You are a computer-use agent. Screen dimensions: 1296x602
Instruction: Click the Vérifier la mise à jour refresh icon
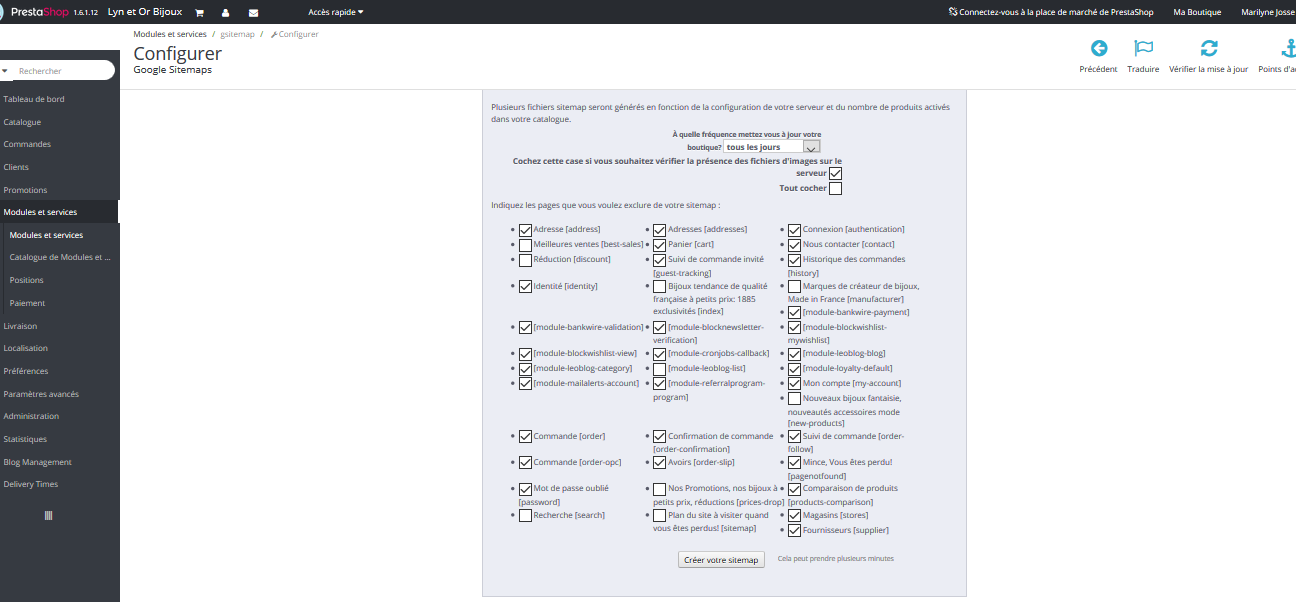[x=1209, y=49]
